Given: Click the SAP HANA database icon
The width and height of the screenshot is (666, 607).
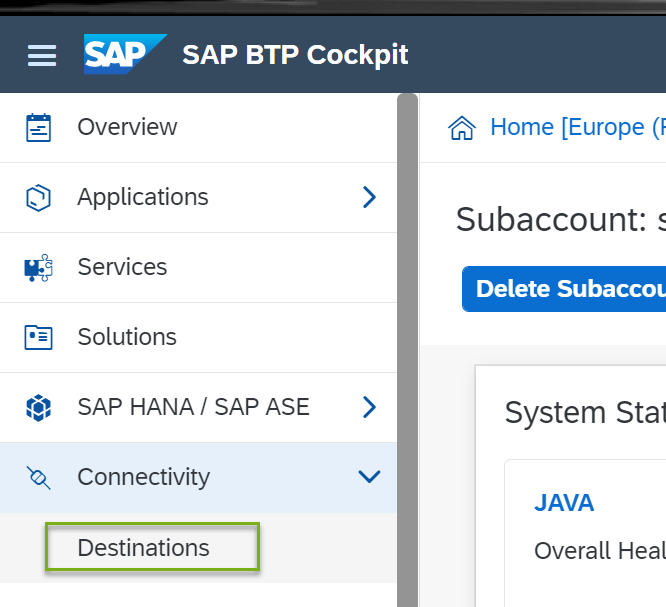Looking at the screenshot, I should pos(38,408).
